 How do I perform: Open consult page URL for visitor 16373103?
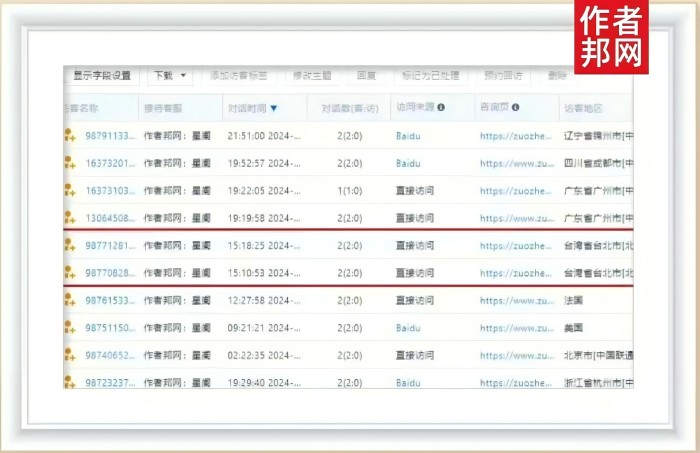pyautogui.click(x=517, y=191)
